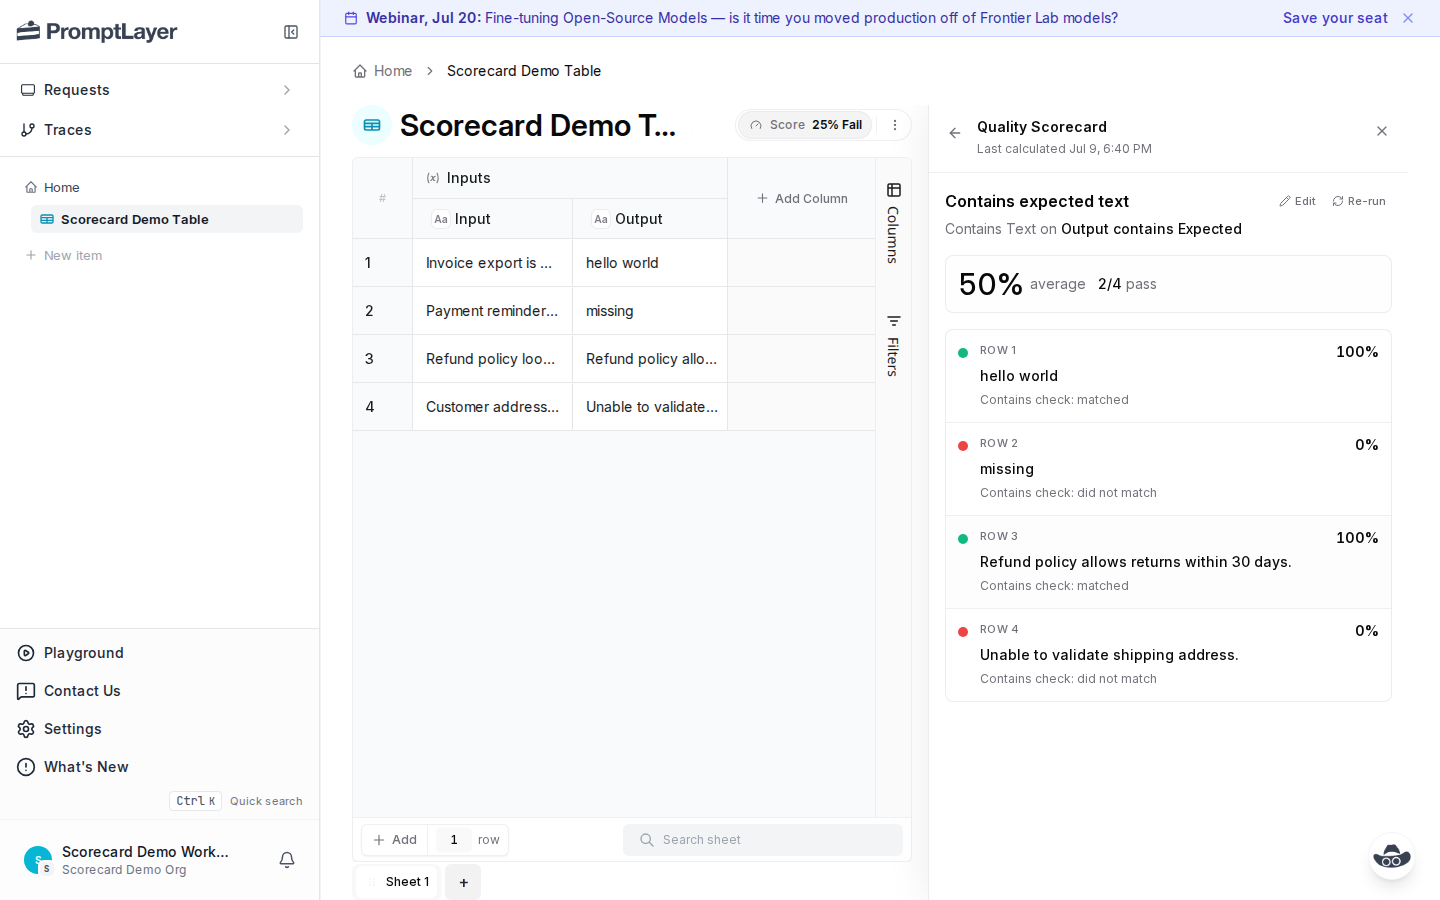Click the webinar calendar icon

[x=351, y=18]
